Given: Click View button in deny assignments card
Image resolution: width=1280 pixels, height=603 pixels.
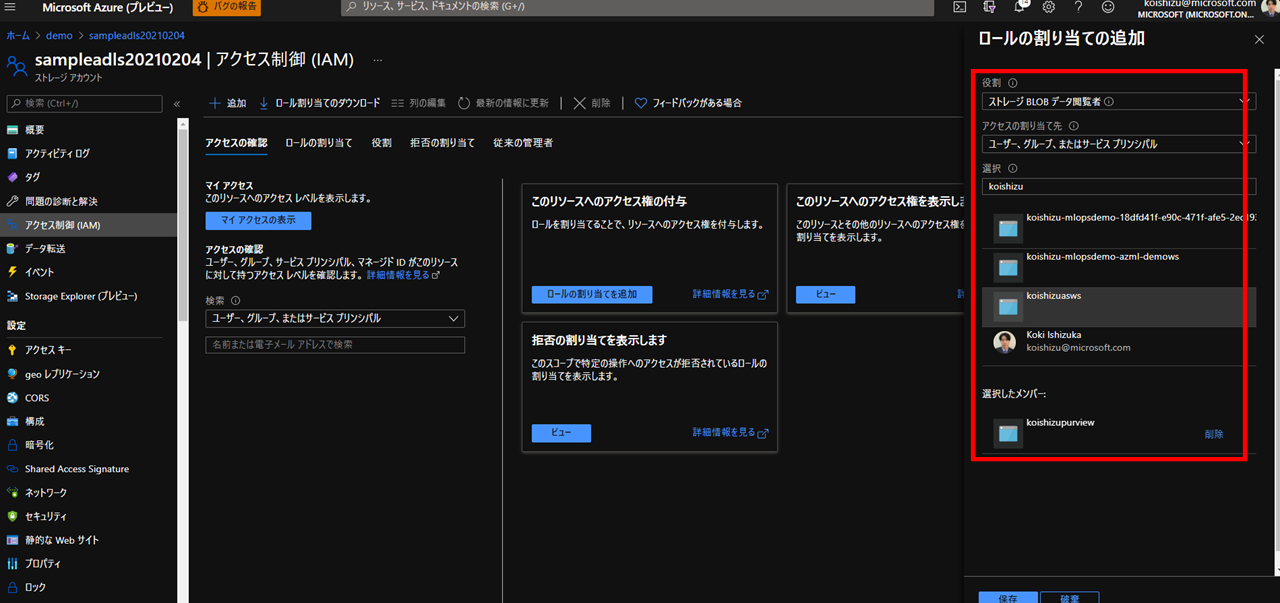Looking at the screenshot, I should click(561, 433).
